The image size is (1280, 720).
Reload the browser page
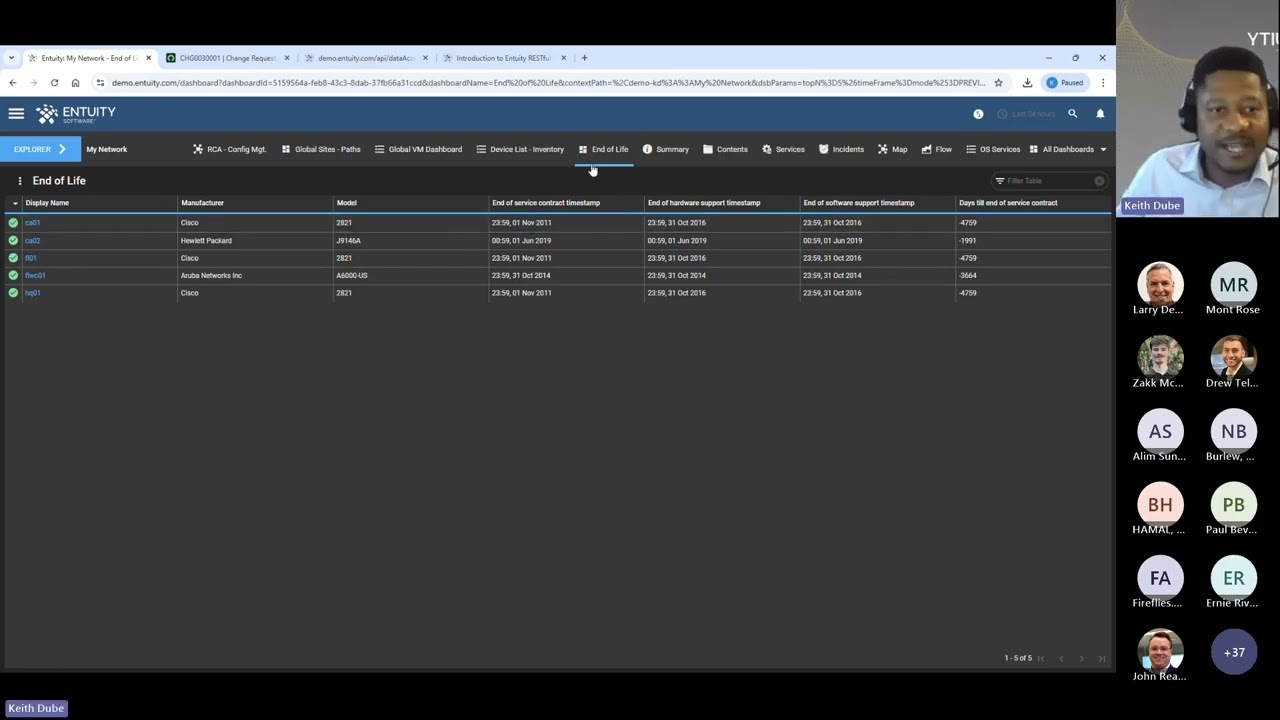pos(54,83)
